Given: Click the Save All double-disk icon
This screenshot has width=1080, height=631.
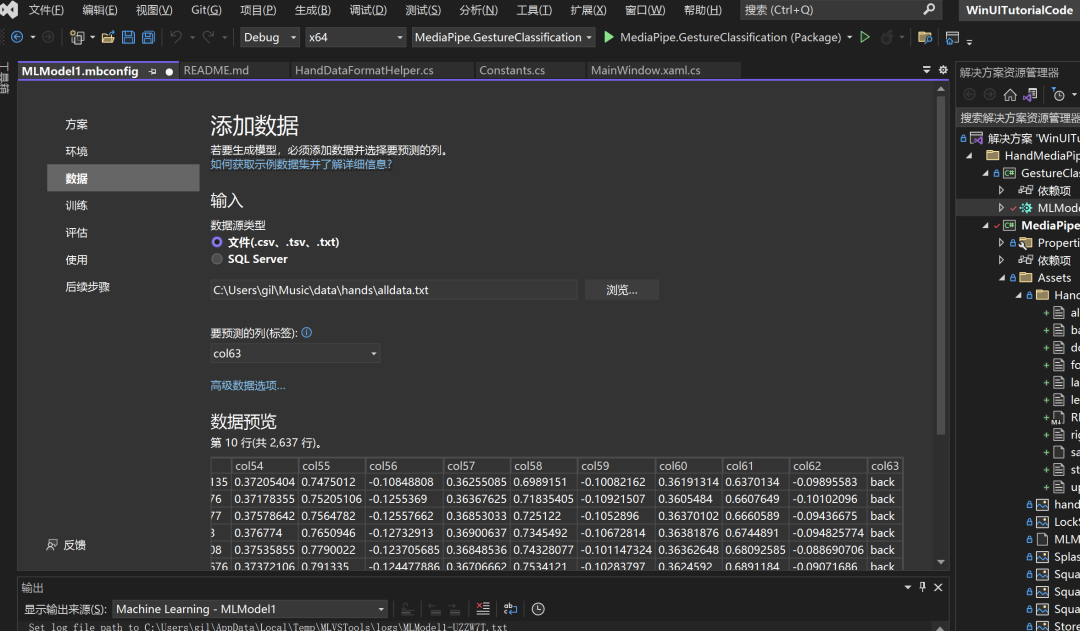Looking at the screenshot, I should click(148, 37).
